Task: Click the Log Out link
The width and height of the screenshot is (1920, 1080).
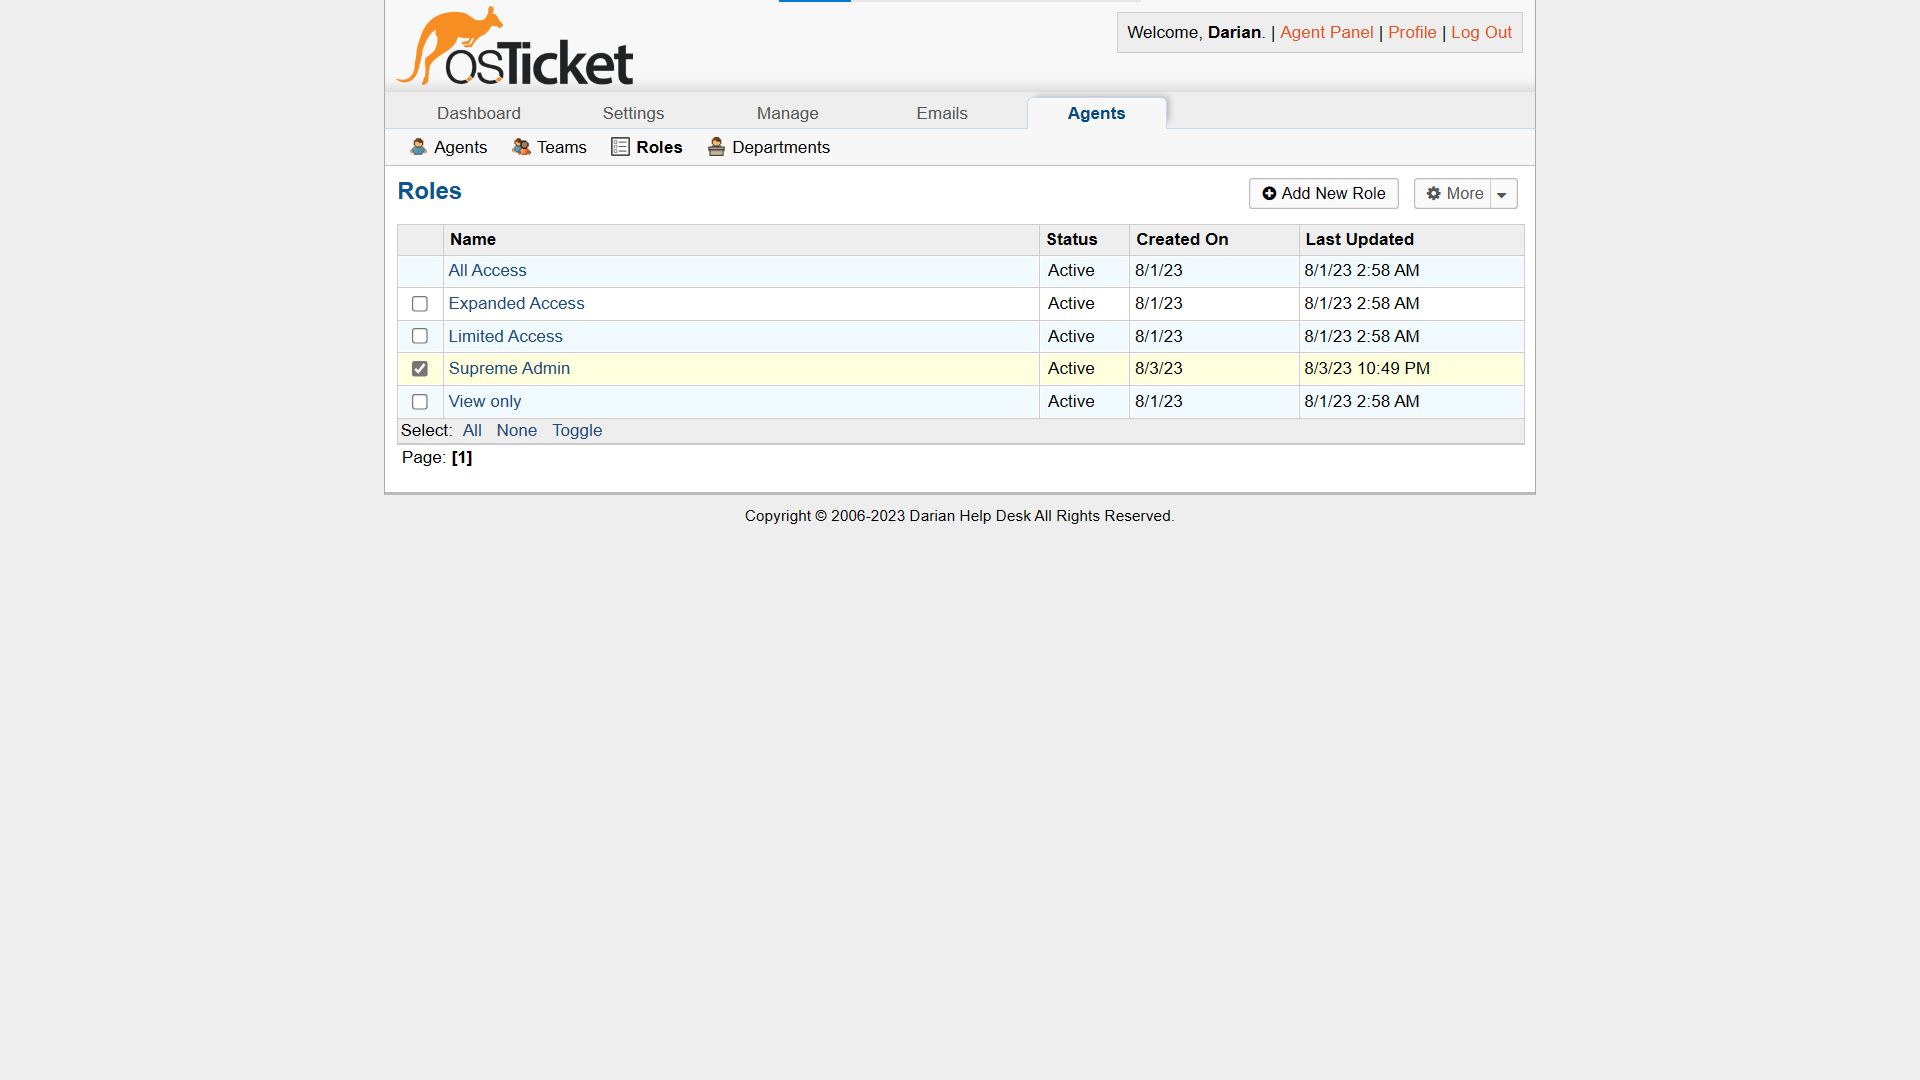Action: (x=1481, y=32)
